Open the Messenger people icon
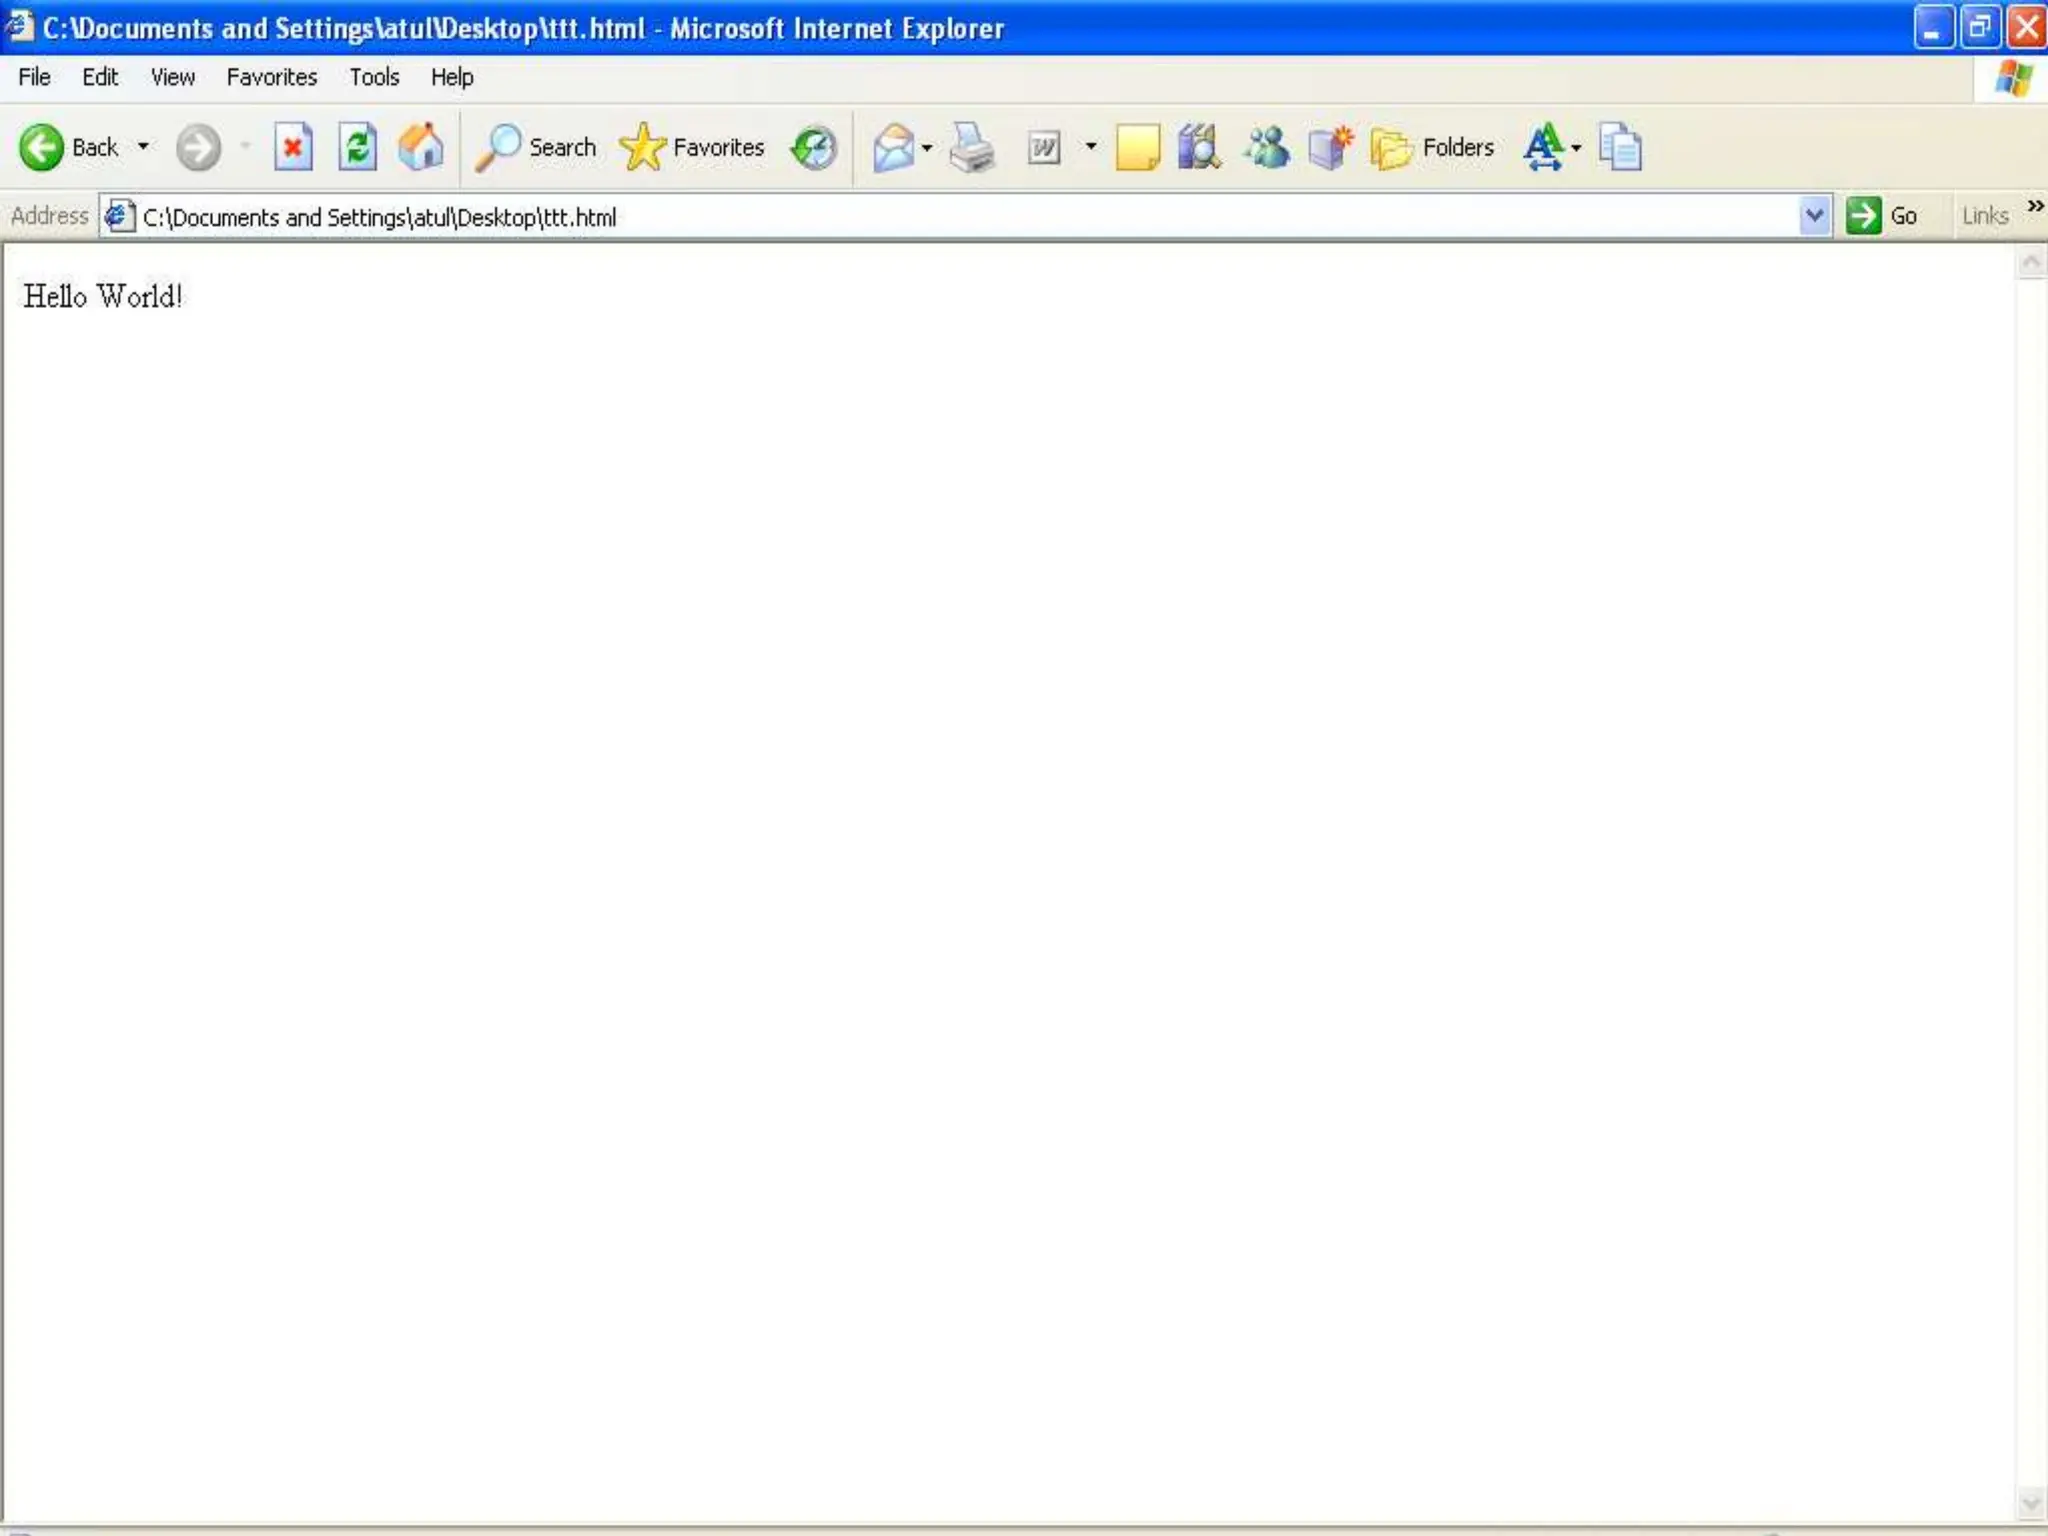 coord(1266,148)
